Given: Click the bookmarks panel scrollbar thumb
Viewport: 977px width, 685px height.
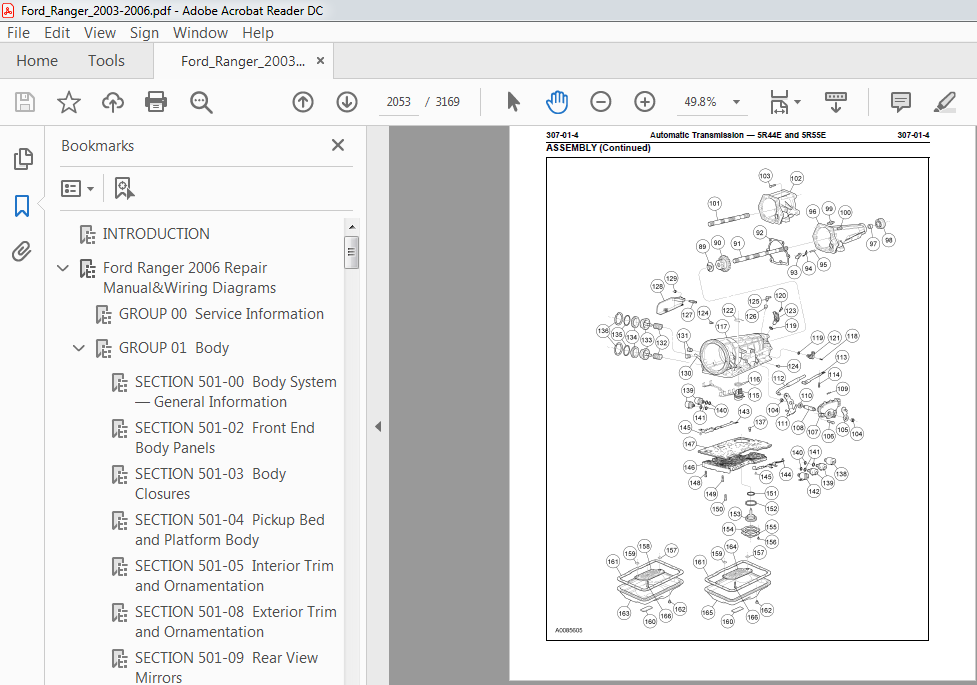Looking at the screenshot, I should (x=351, y=252).
